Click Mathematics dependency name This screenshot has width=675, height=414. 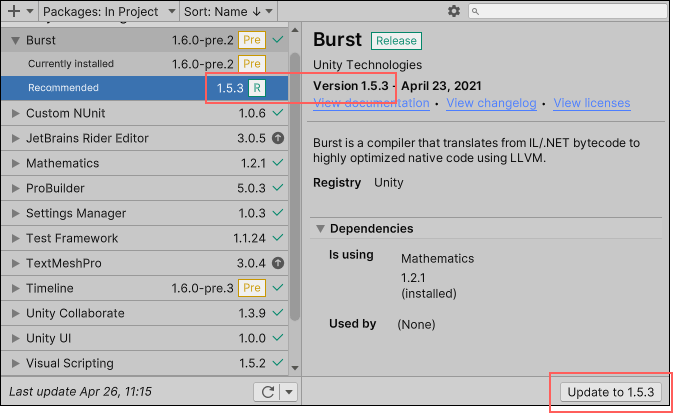(437, 259)
